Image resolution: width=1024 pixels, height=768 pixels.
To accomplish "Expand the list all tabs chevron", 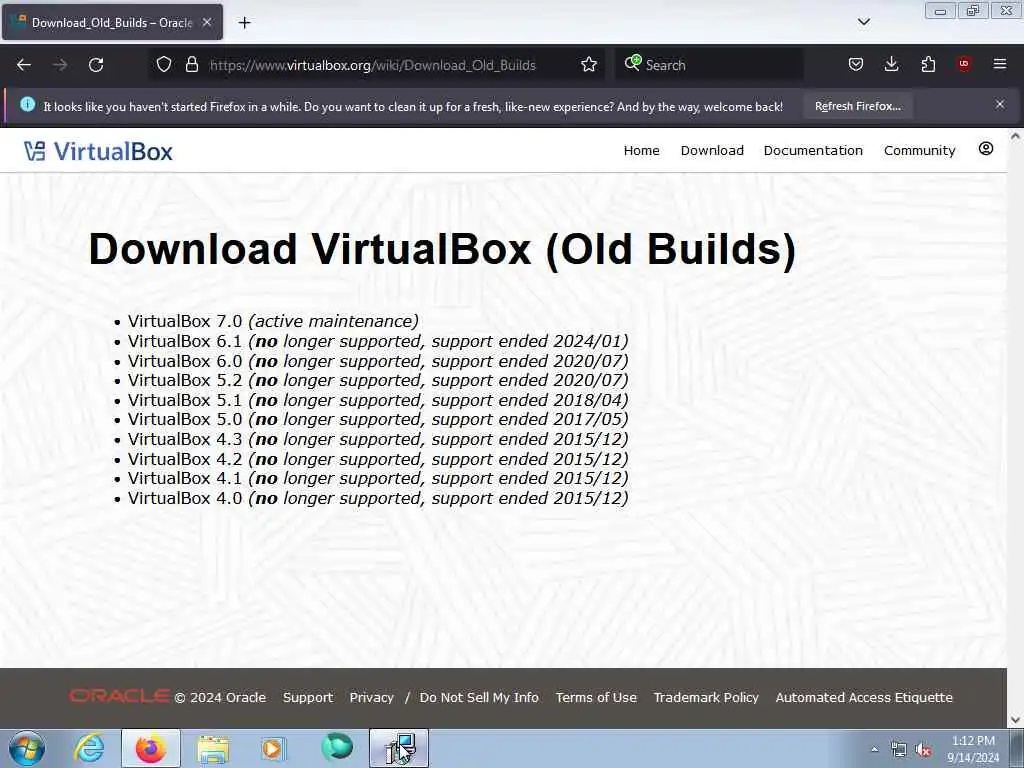I will (863, 22).
